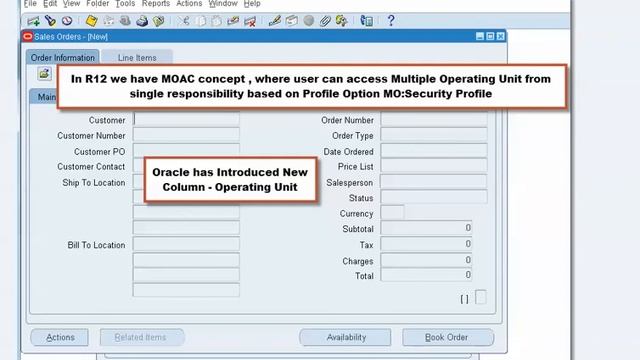Viewport: 640px width, 360px height.
Task: Open the File menu
Action: [x=31, y=4]
